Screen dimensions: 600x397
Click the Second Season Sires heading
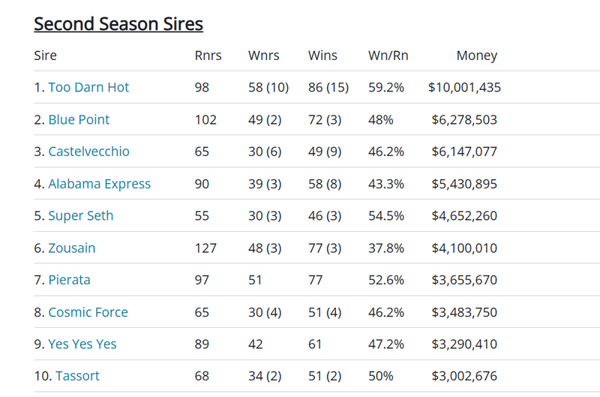pyautogui.click(x=118, y=24)
